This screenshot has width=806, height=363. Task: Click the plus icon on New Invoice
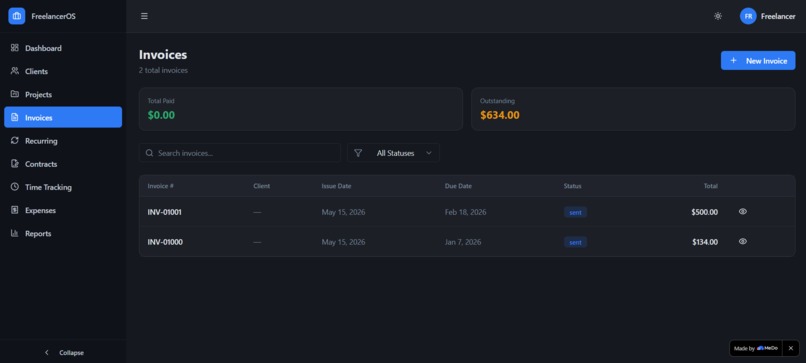click(x=734, y=60)
